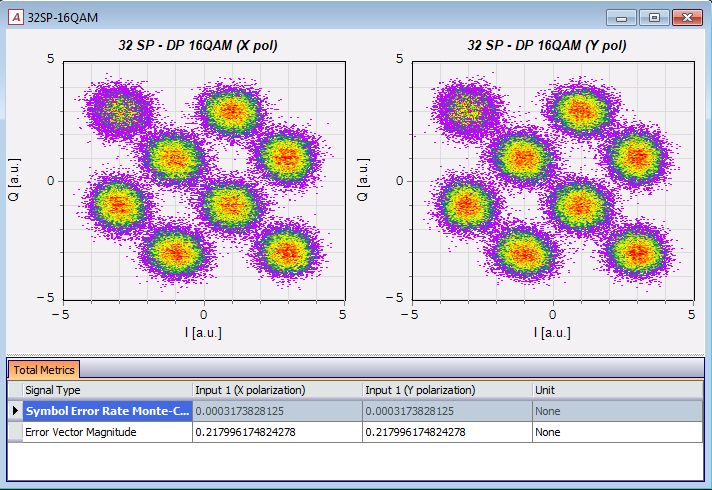Close the 32SP-16QAM window
This screenshot has width=712, height=490.
coord(686,17)
